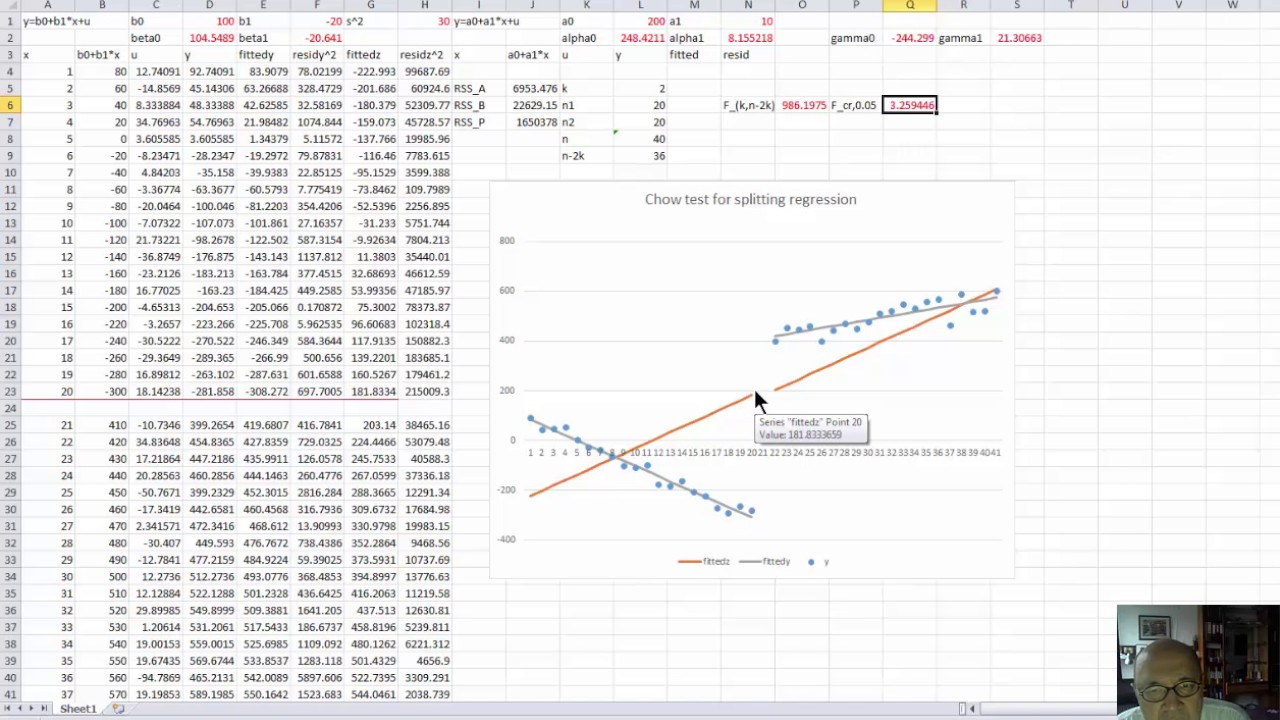Go to first sheet navigation arrow

(9, 709)
